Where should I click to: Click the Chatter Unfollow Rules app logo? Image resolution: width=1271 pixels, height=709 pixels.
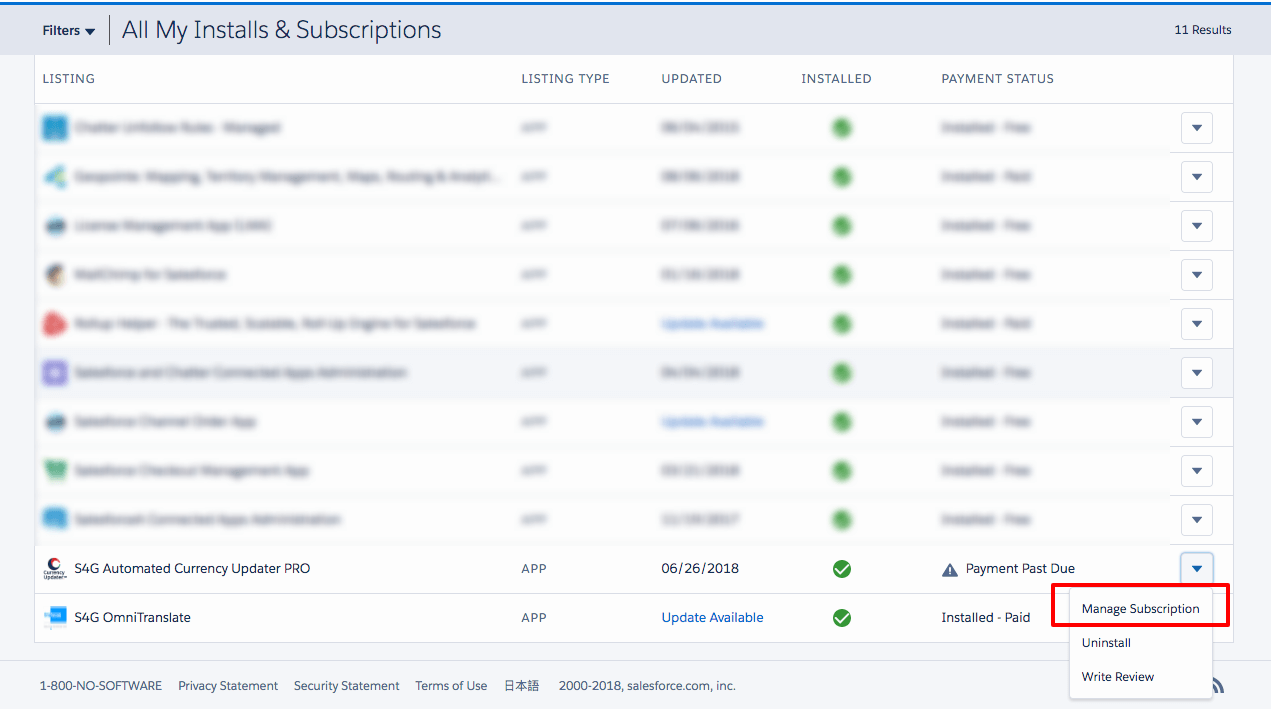coord(54,128)
